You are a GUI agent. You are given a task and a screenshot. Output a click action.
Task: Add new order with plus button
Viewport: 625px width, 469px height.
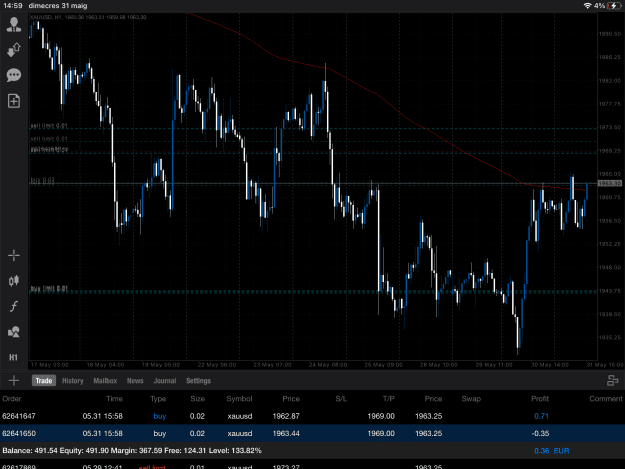point(14,381)
